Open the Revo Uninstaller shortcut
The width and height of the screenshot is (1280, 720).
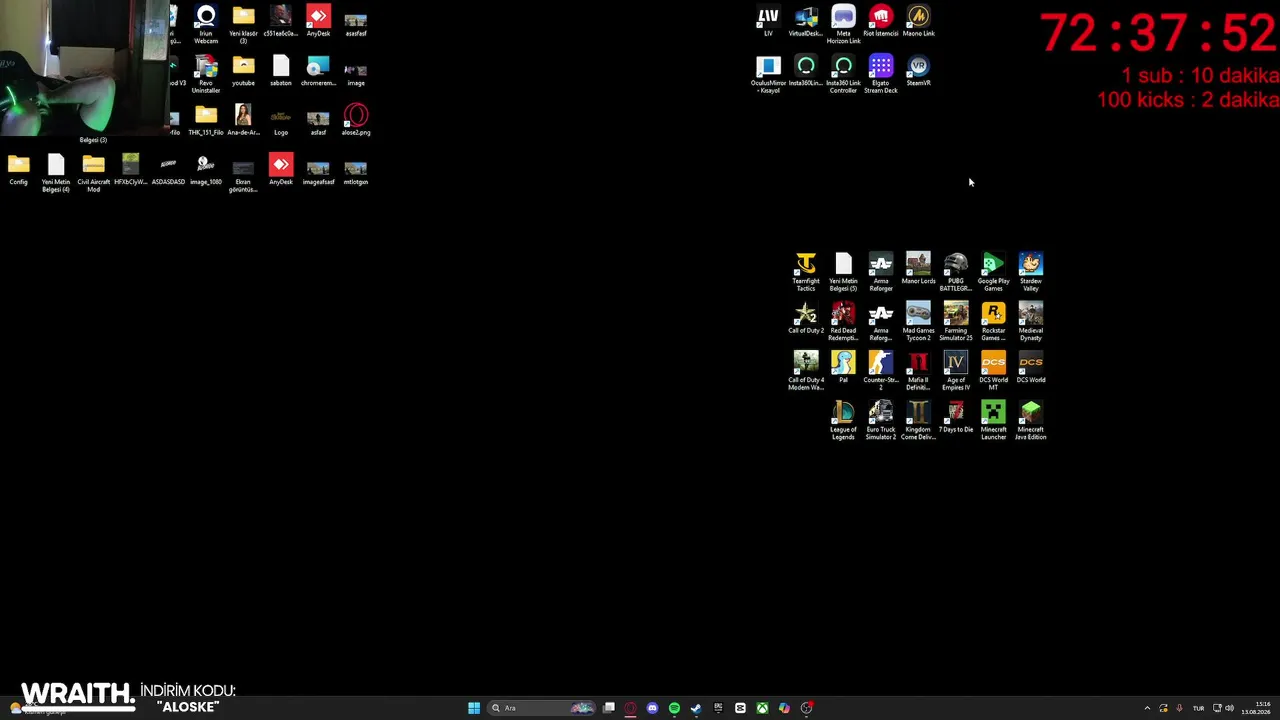click(206, 74)
